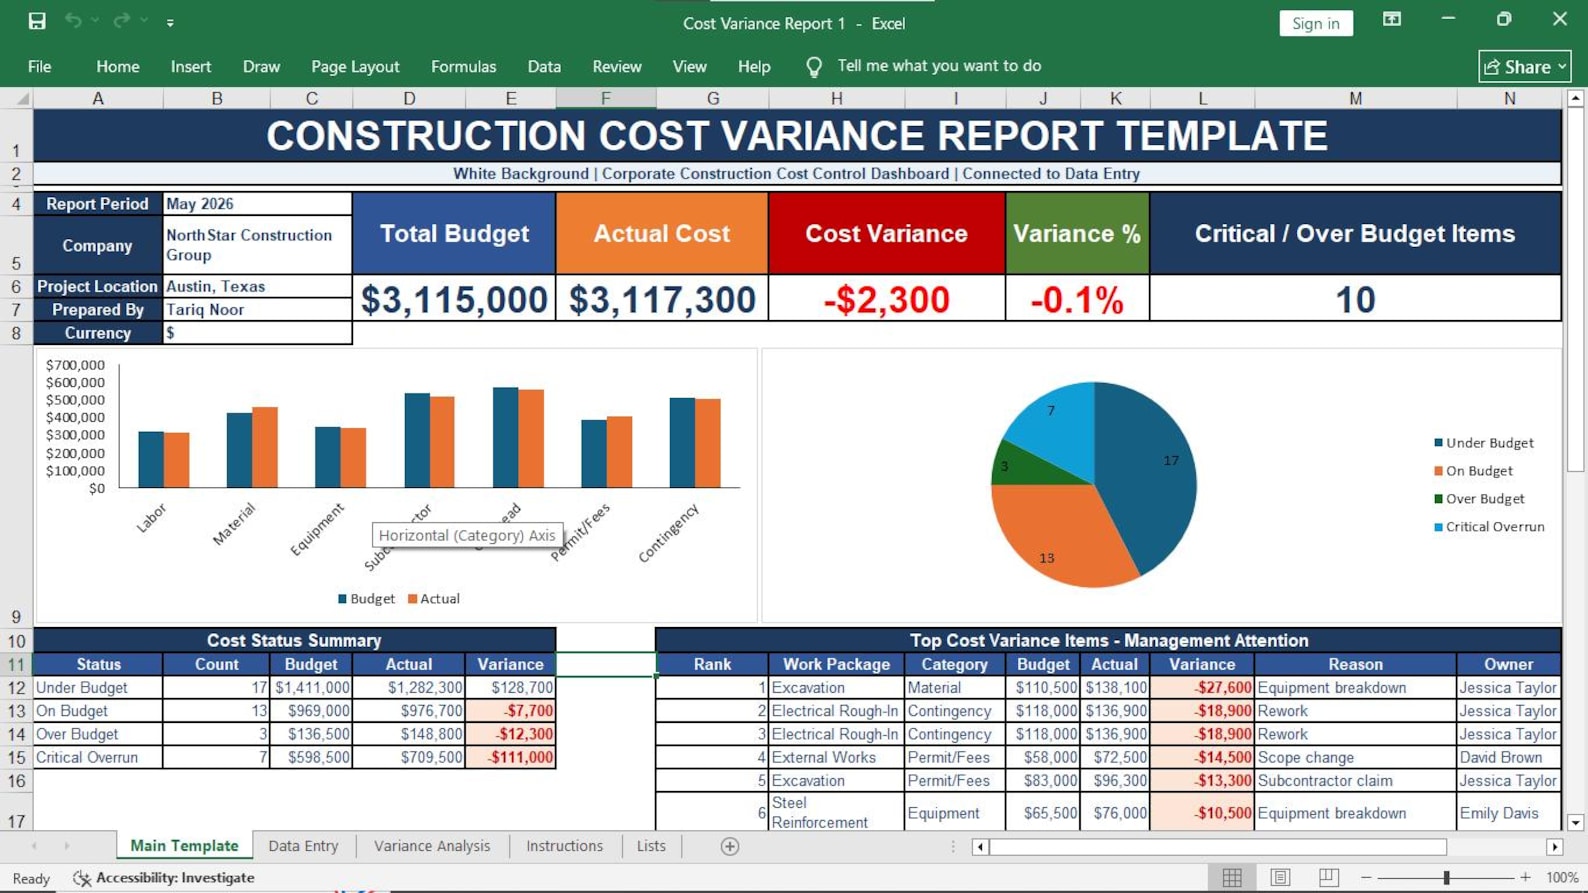1588x893 pixels.
Task: Select the Cost Variance value -$2,300
Action: tap(886, 299)
